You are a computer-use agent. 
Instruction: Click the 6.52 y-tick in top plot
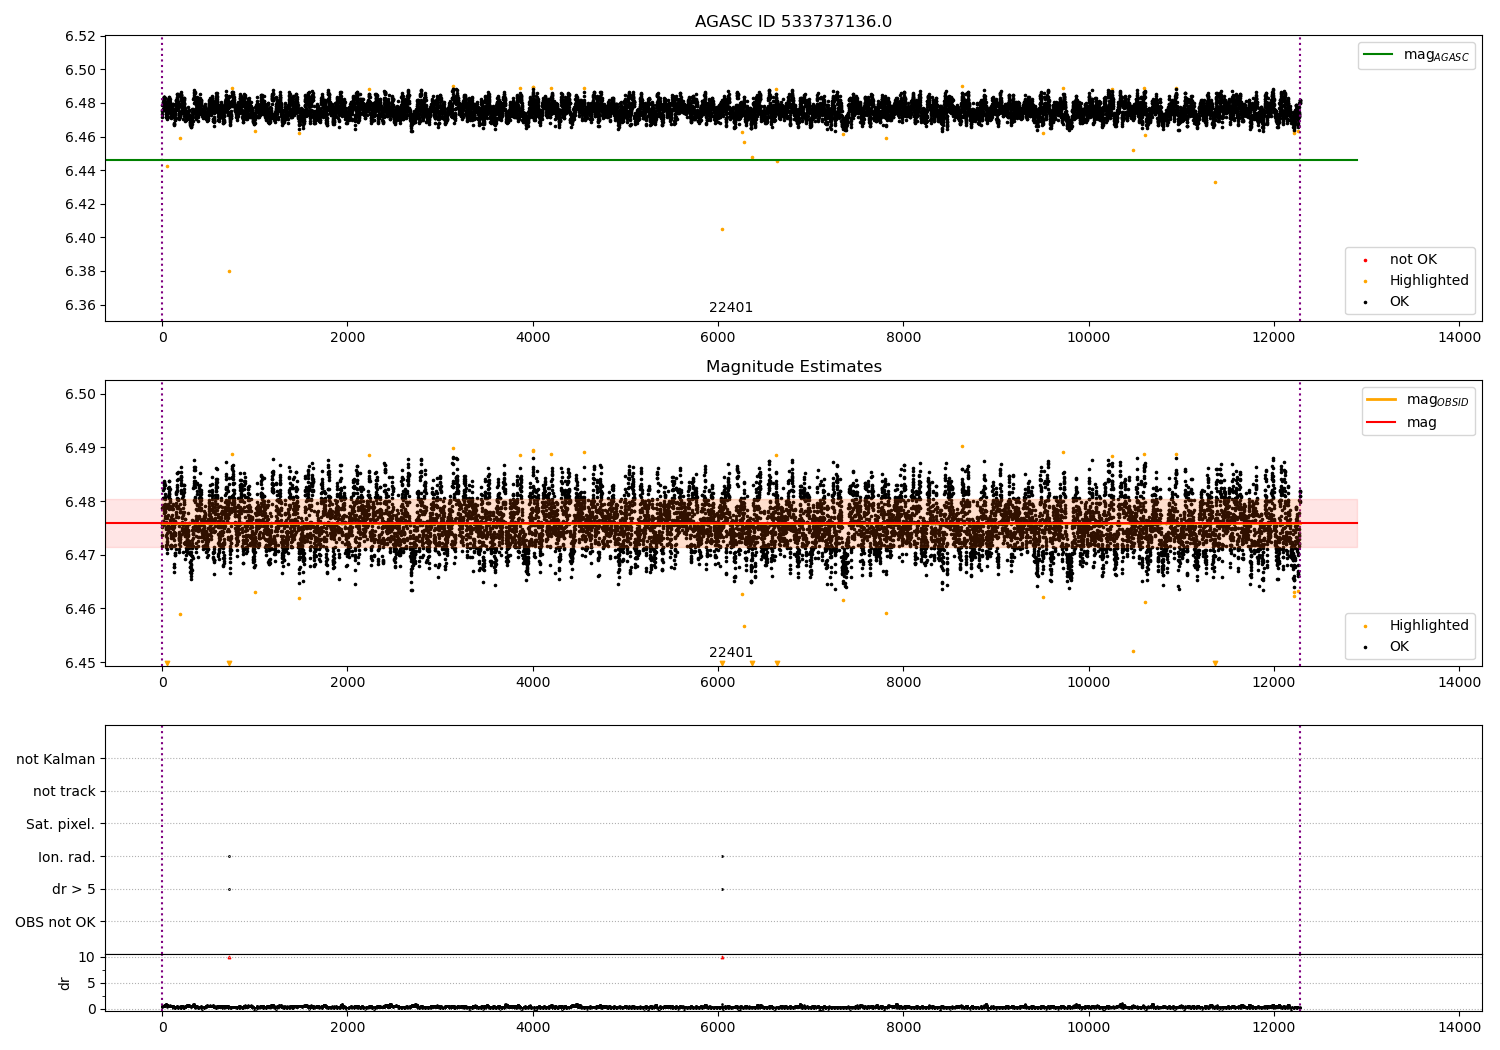coord(80,37)
